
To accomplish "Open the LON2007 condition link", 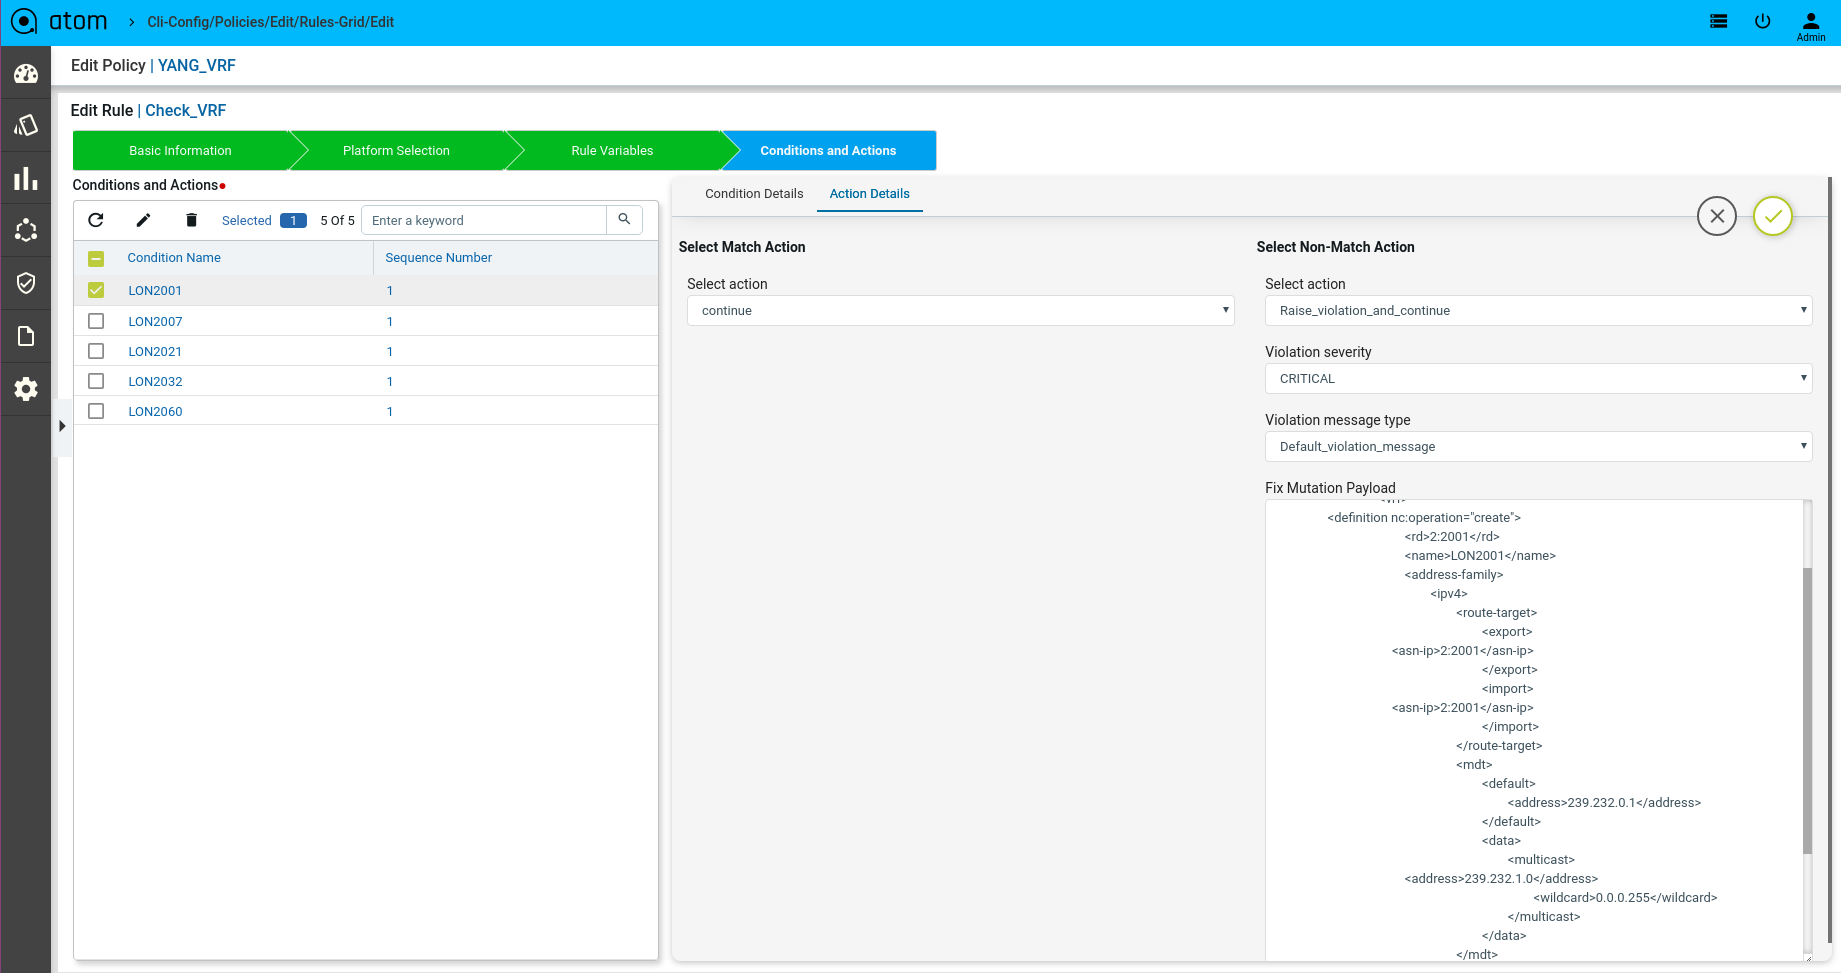I will 155,322.
